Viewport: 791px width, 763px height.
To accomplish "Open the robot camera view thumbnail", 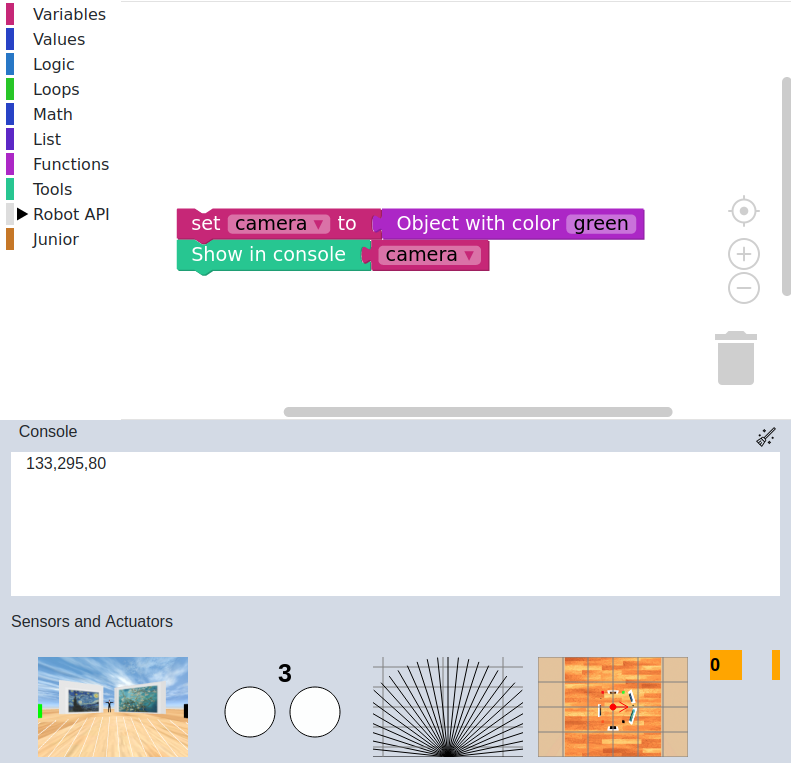I will point(113,706).
